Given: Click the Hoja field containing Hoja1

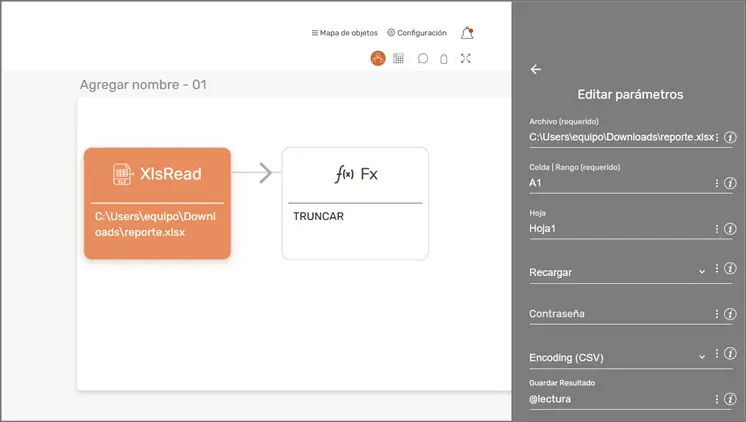Looking at the screenshot, I should click(615, 229).
